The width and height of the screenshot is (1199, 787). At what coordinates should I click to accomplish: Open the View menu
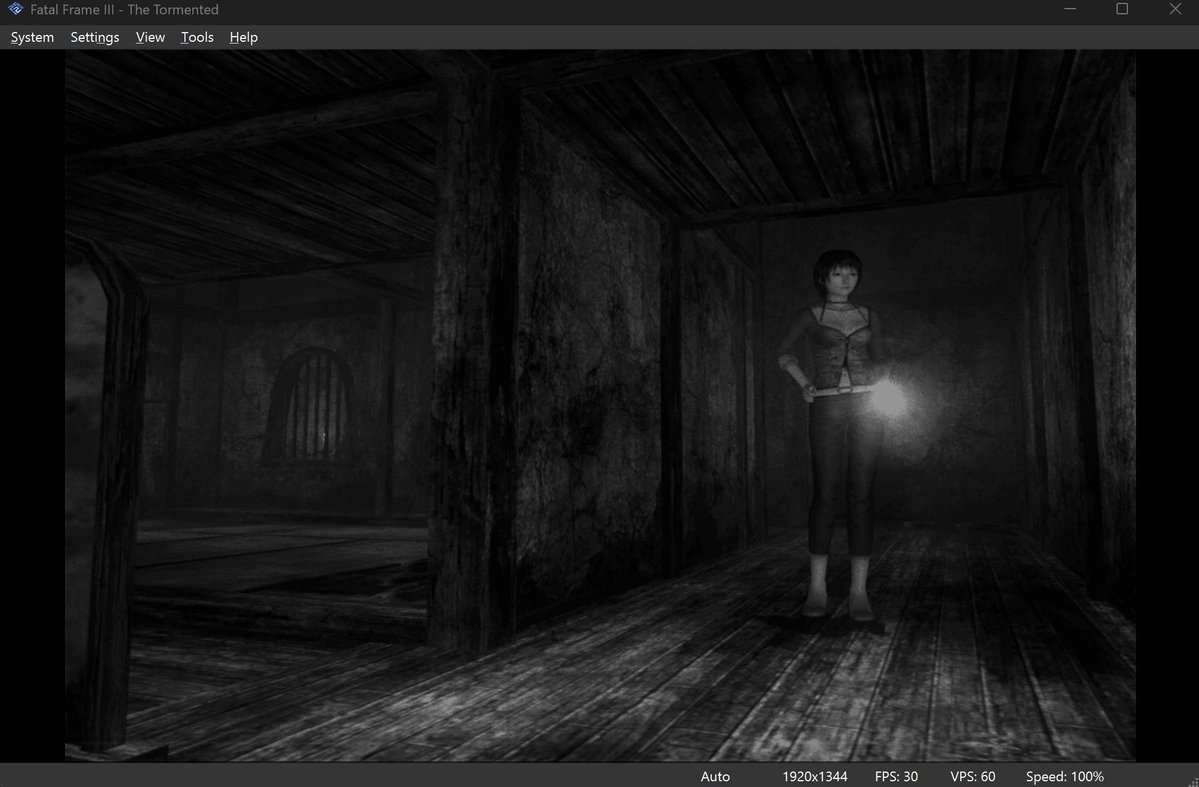pyautogui.click(x=150, y=37)
